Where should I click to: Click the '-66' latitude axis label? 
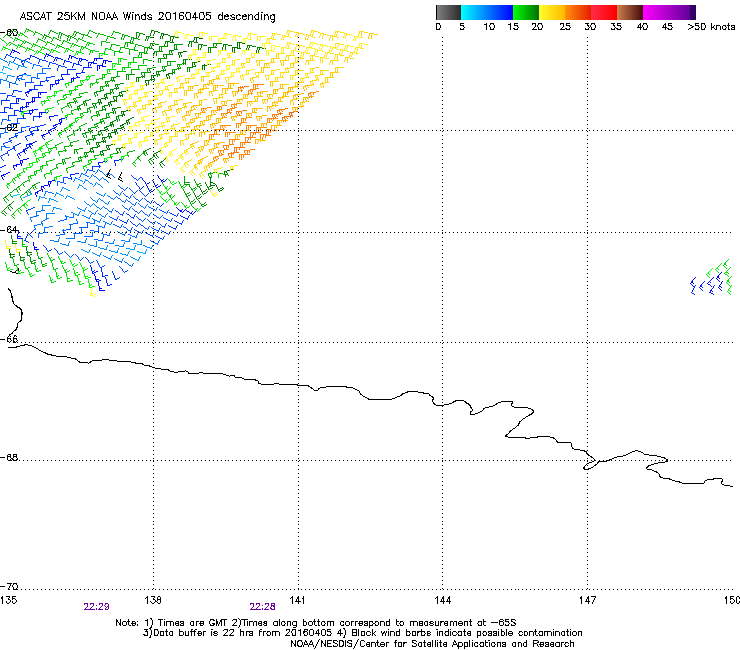click(9, 340)
